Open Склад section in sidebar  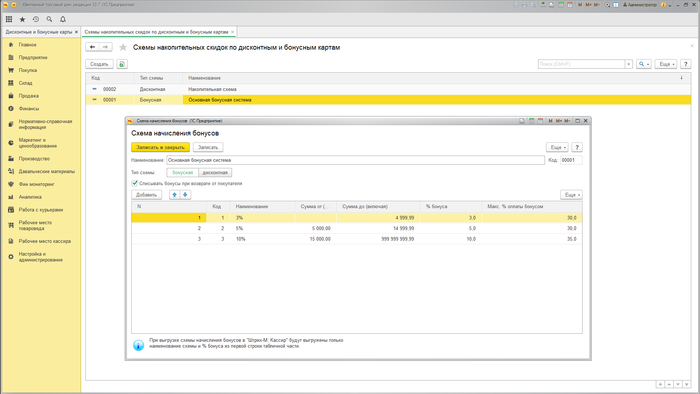pyautogui.click(x=25, y=83)
